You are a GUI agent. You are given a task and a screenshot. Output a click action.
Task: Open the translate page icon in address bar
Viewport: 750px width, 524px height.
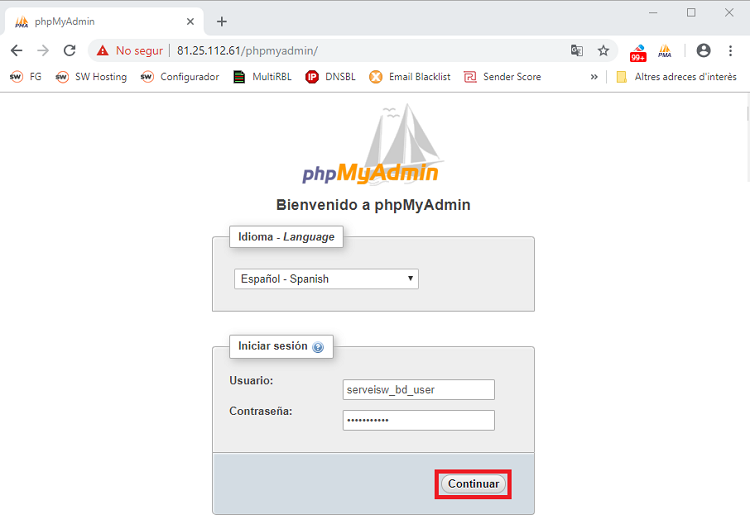coord(577,50)
